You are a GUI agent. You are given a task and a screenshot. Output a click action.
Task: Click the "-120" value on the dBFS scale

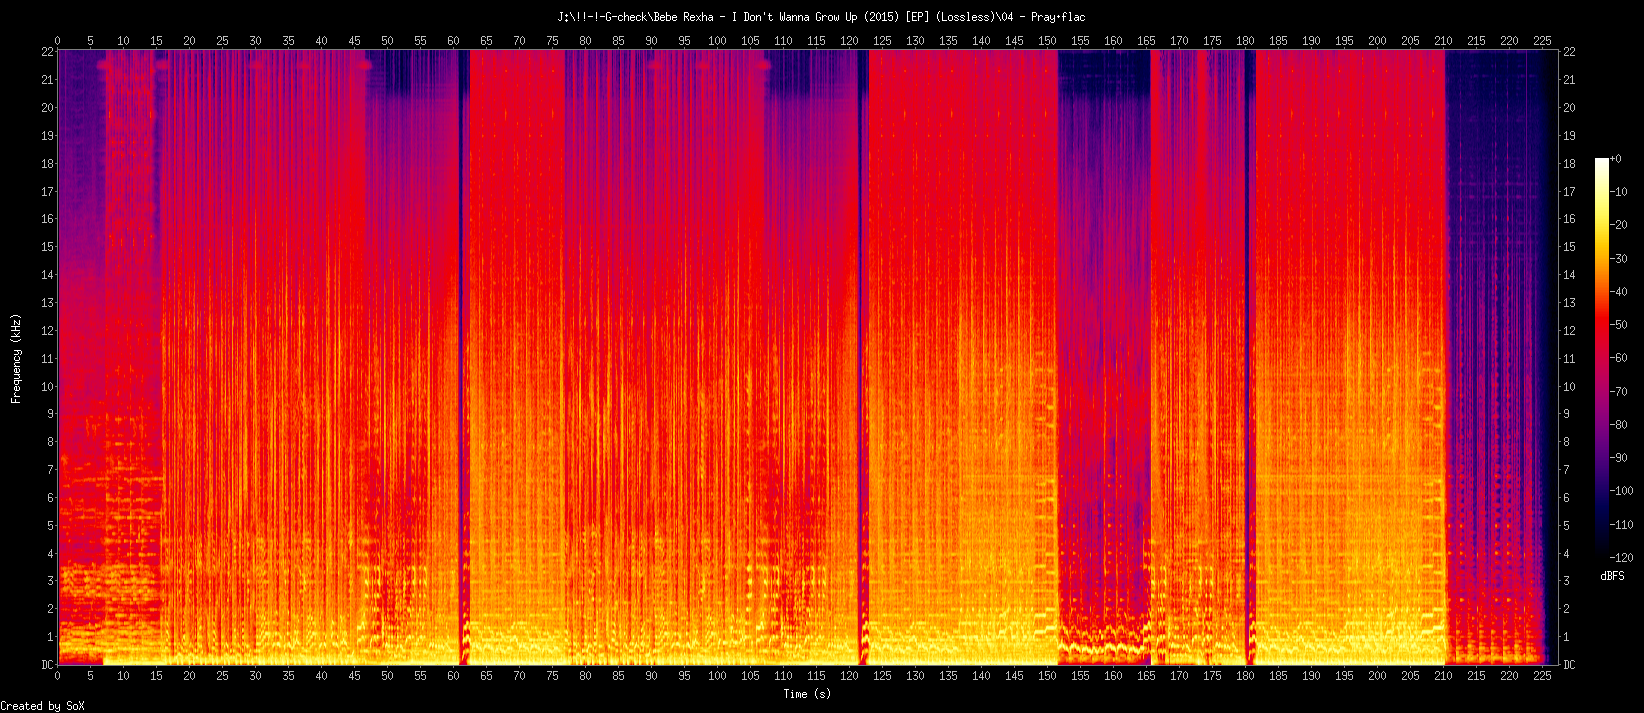coord(1621,558)
